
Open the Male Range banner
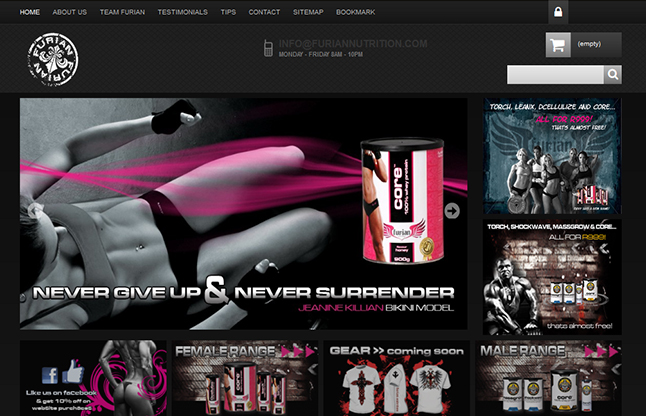(x=548, y=378)
